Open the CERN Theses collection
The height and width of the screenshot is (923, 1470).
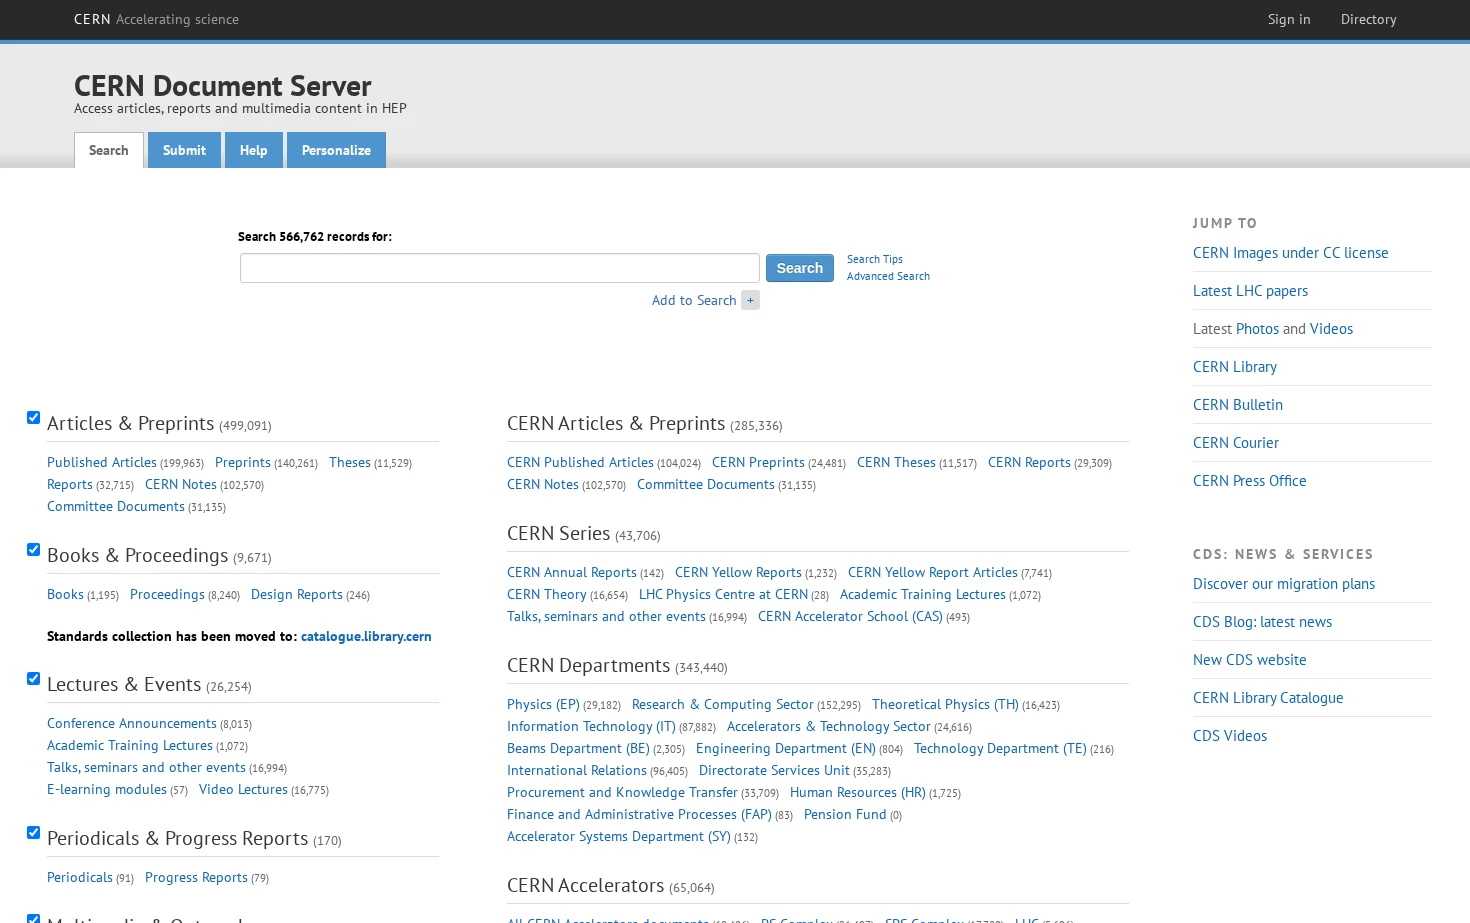[896, 462]
